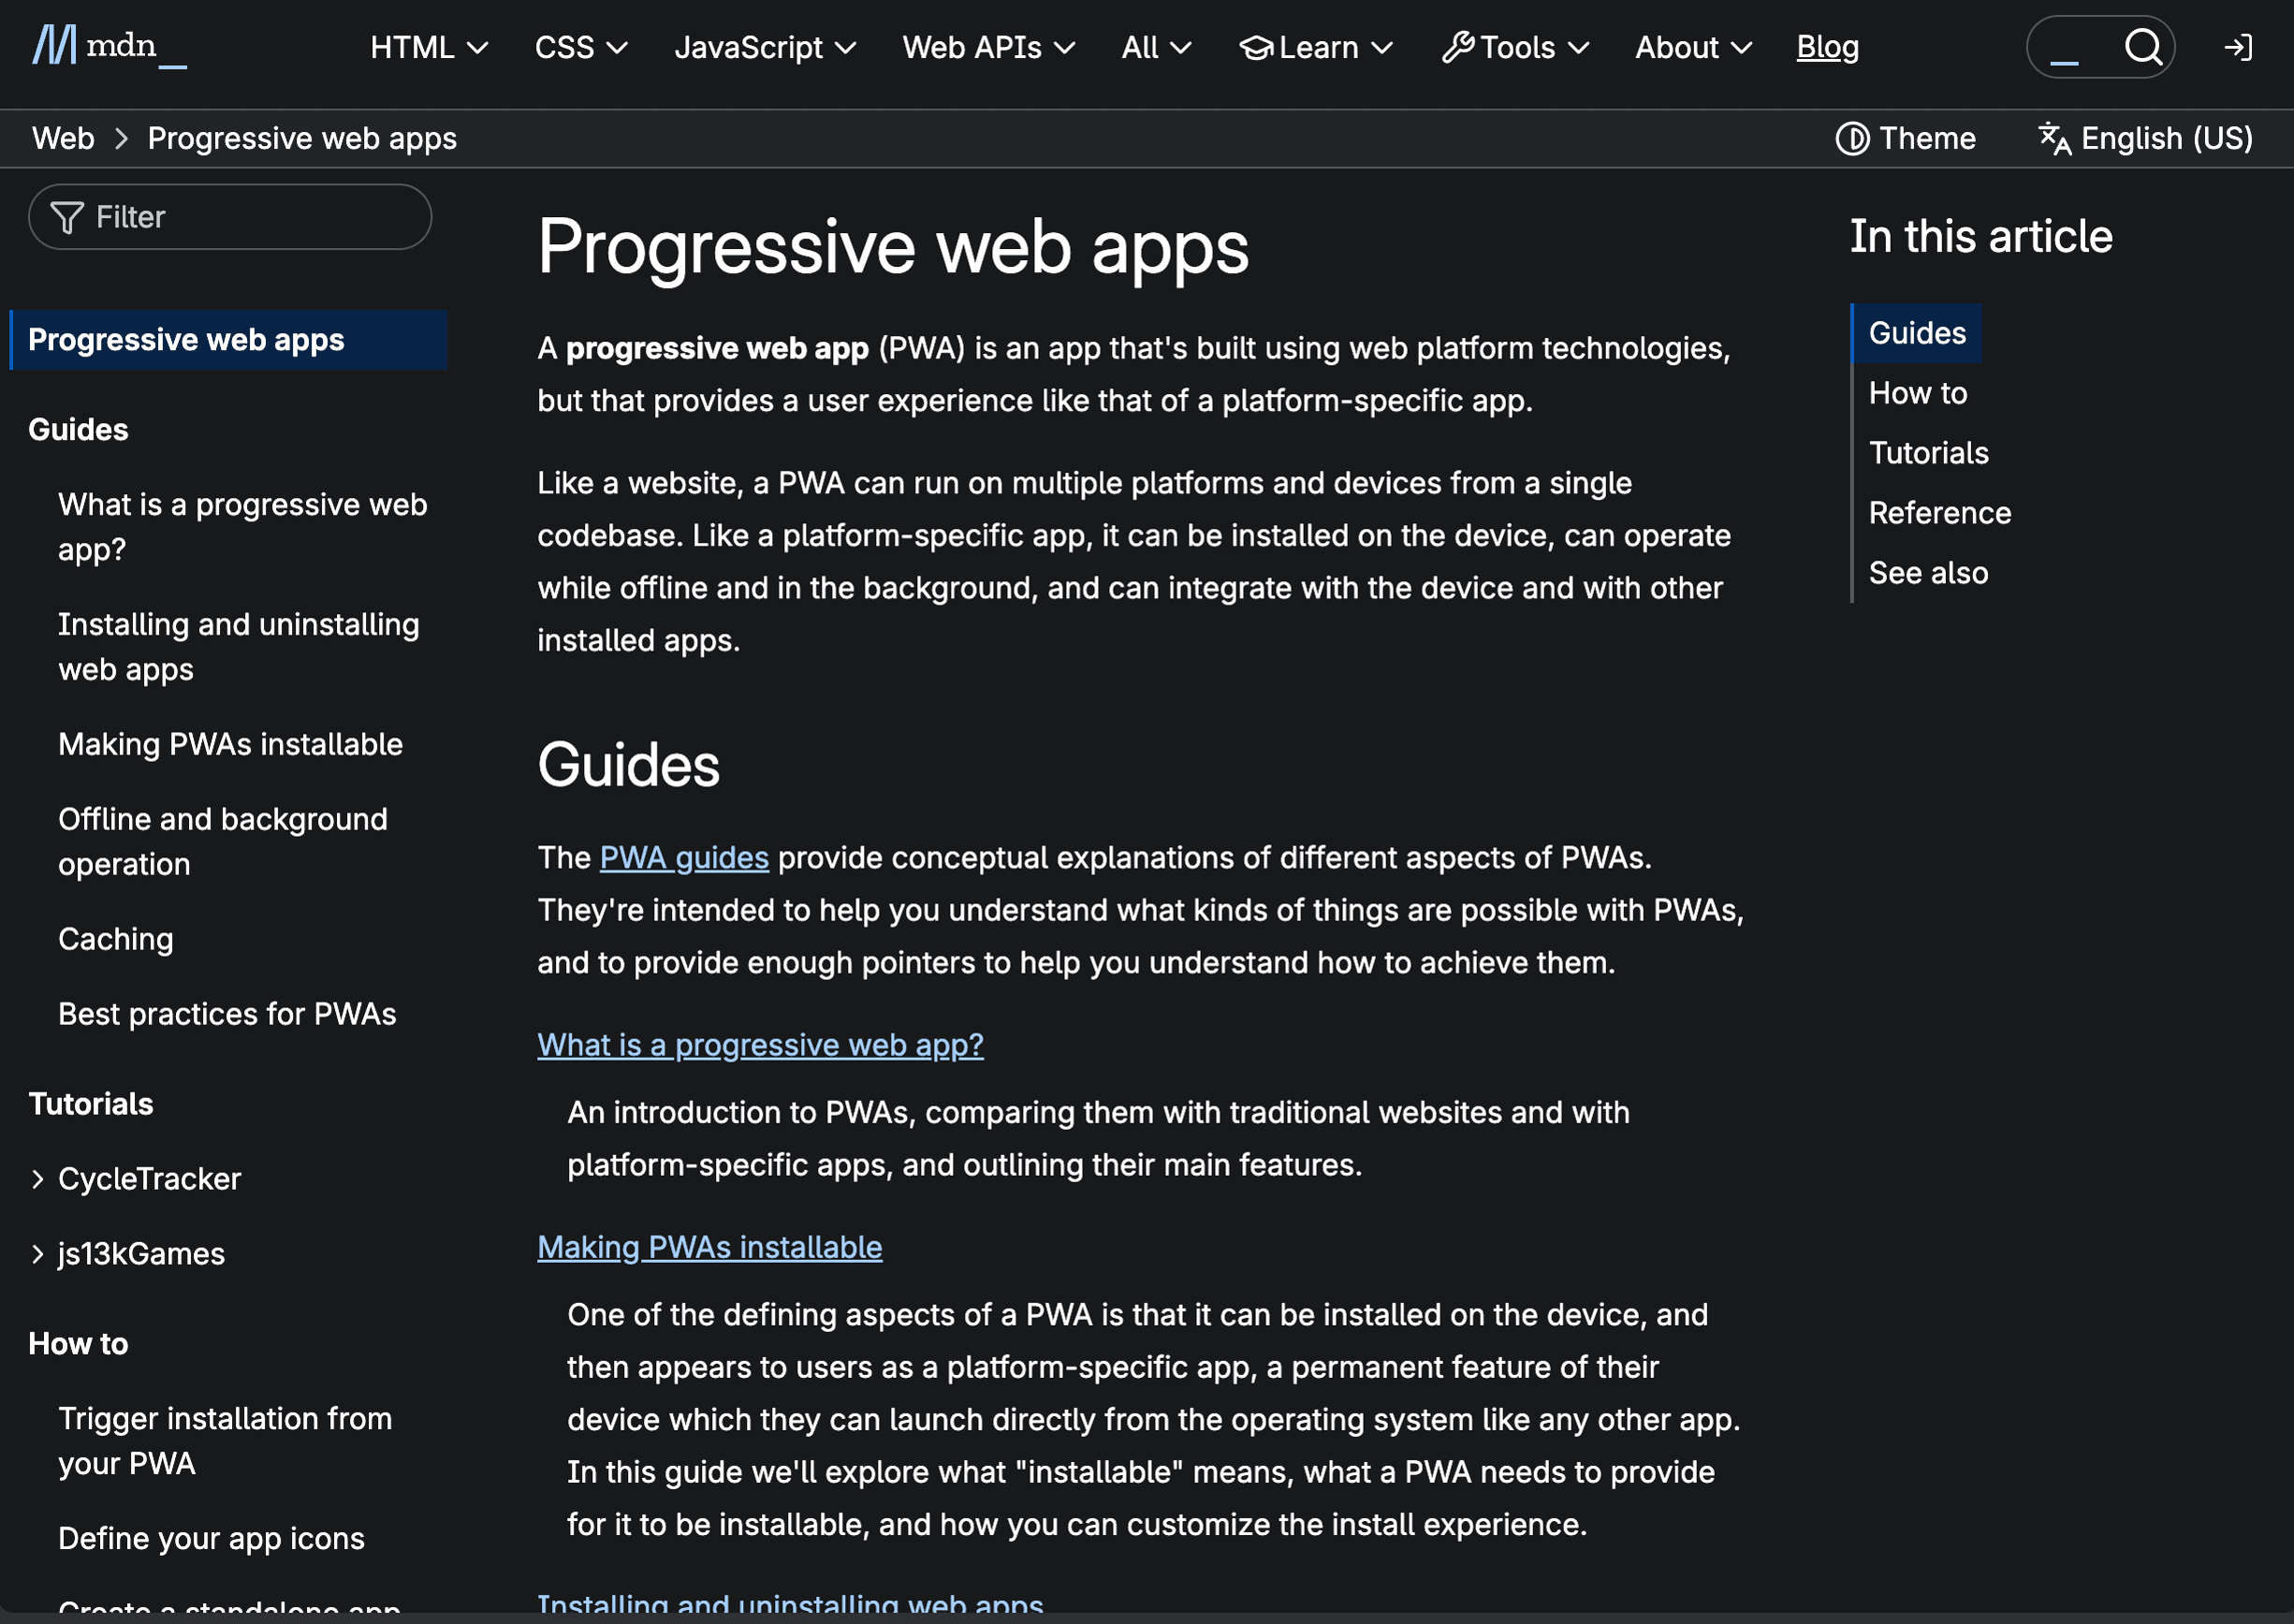The image size is (2294, 1624).
Task: Open sidebar 'Making PWAs installable'
Action: click(x=230, y=744)
